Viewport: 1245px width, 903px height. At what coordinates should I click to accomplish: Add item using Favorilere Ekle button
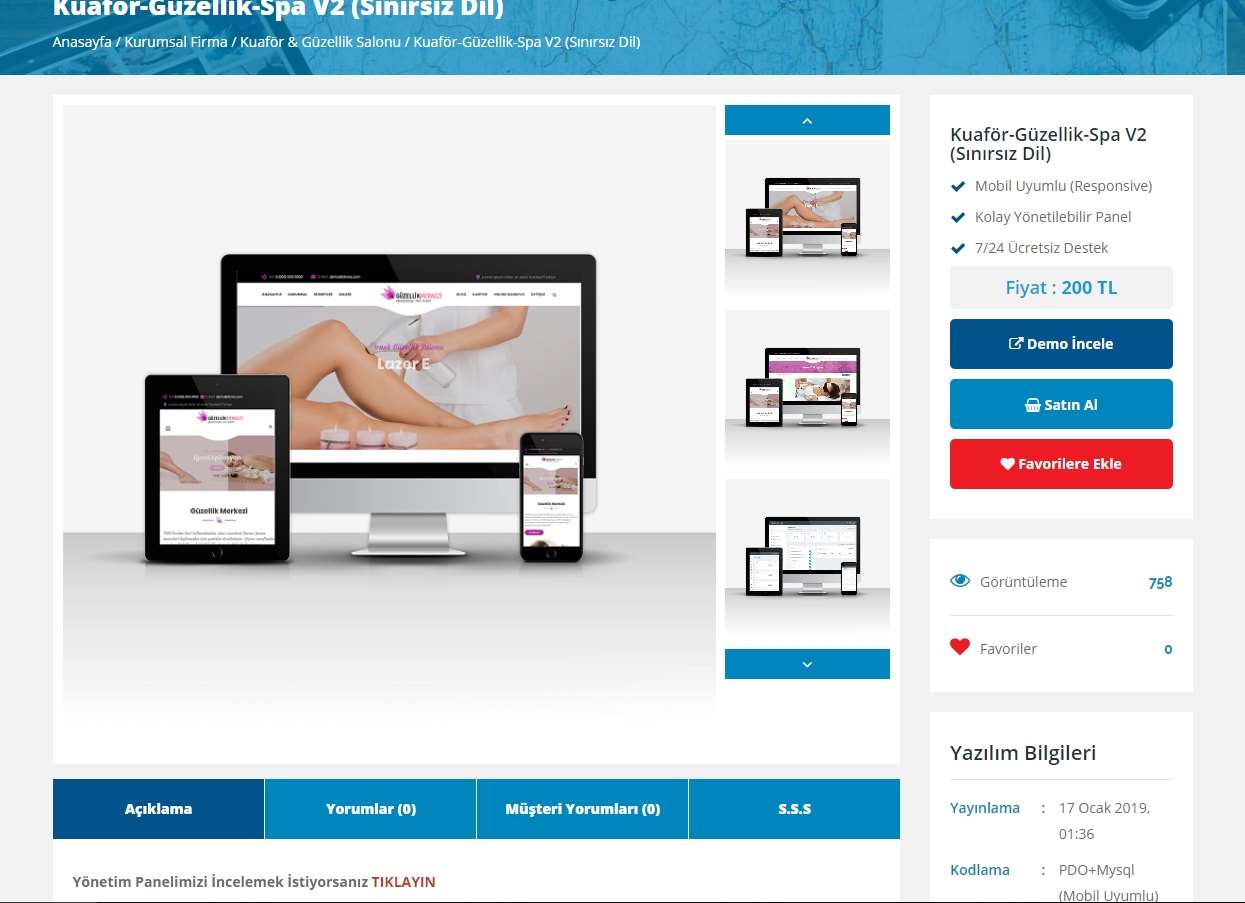(x=1061, y=464)
